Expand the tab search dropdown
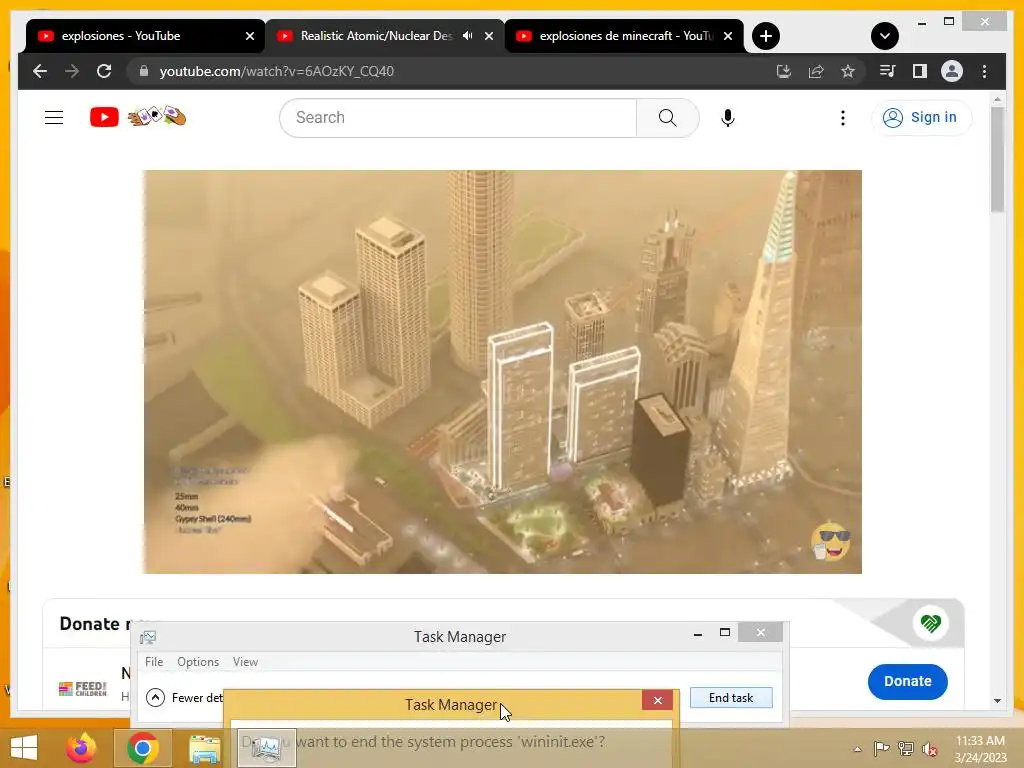This screenshot has height=768, width=1024. [x=884, y=36]
